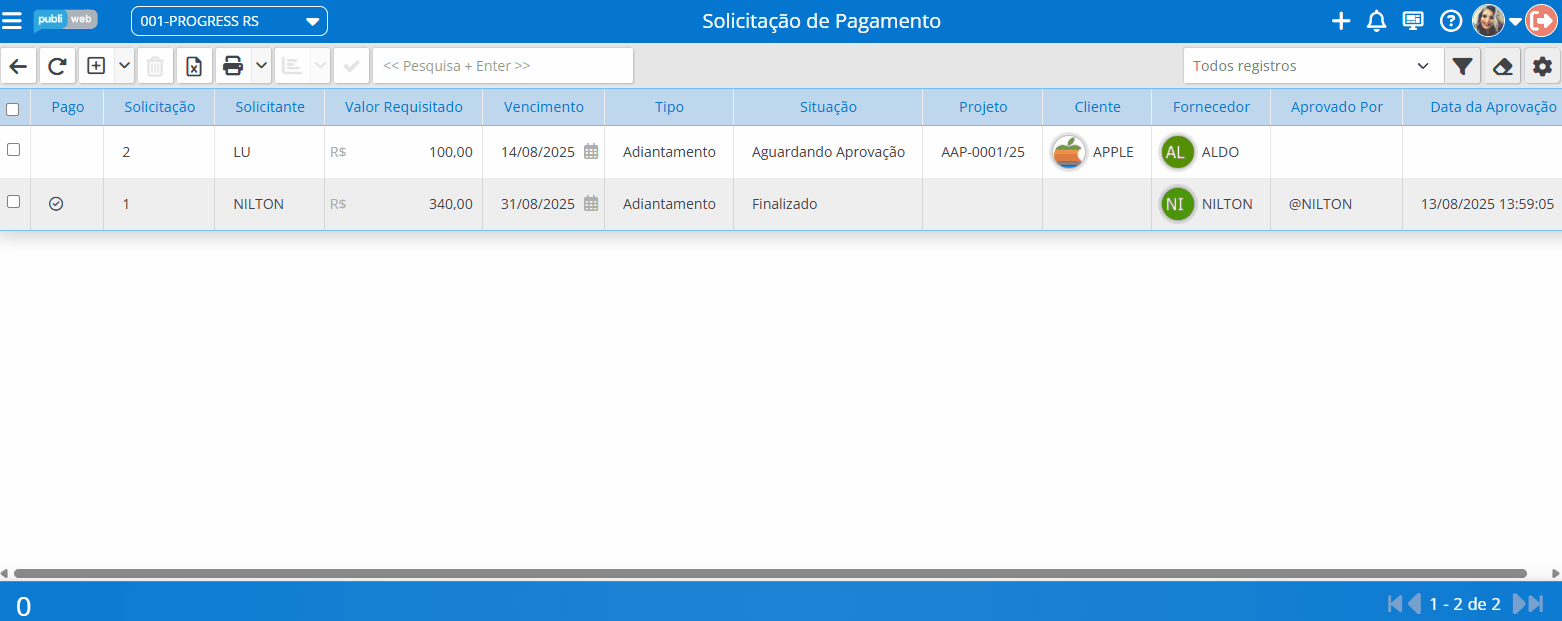The height and width of the screenshot is (621, 1562).
Task: Click the Pesquisa search input field
Action: [x=502, y=66]
